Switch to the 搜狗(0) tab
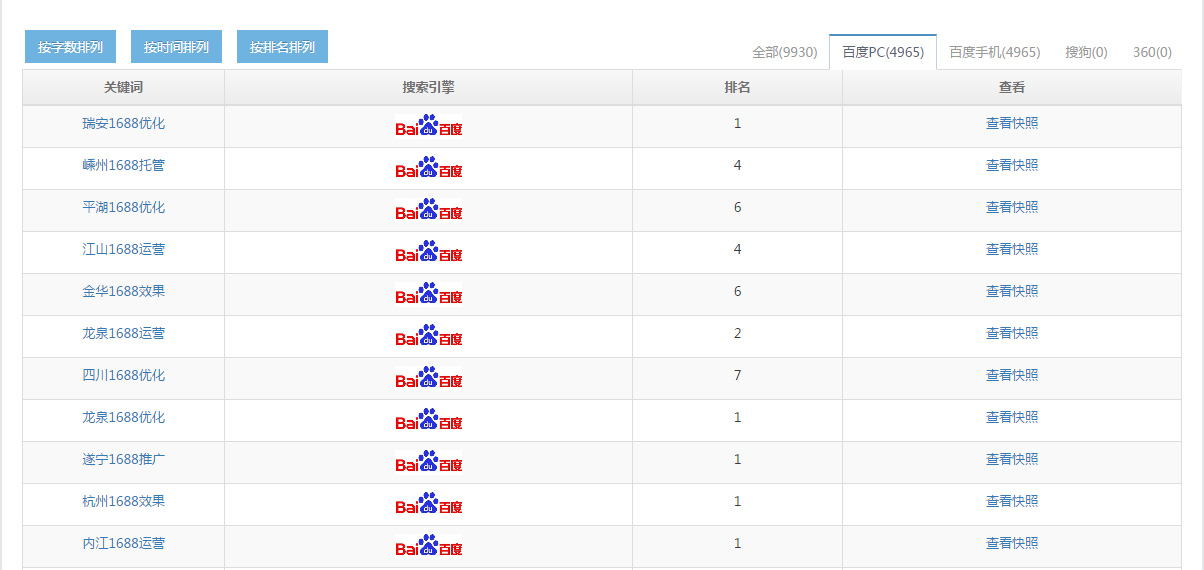1204x570 pixels. click(x=1086, y=52)
